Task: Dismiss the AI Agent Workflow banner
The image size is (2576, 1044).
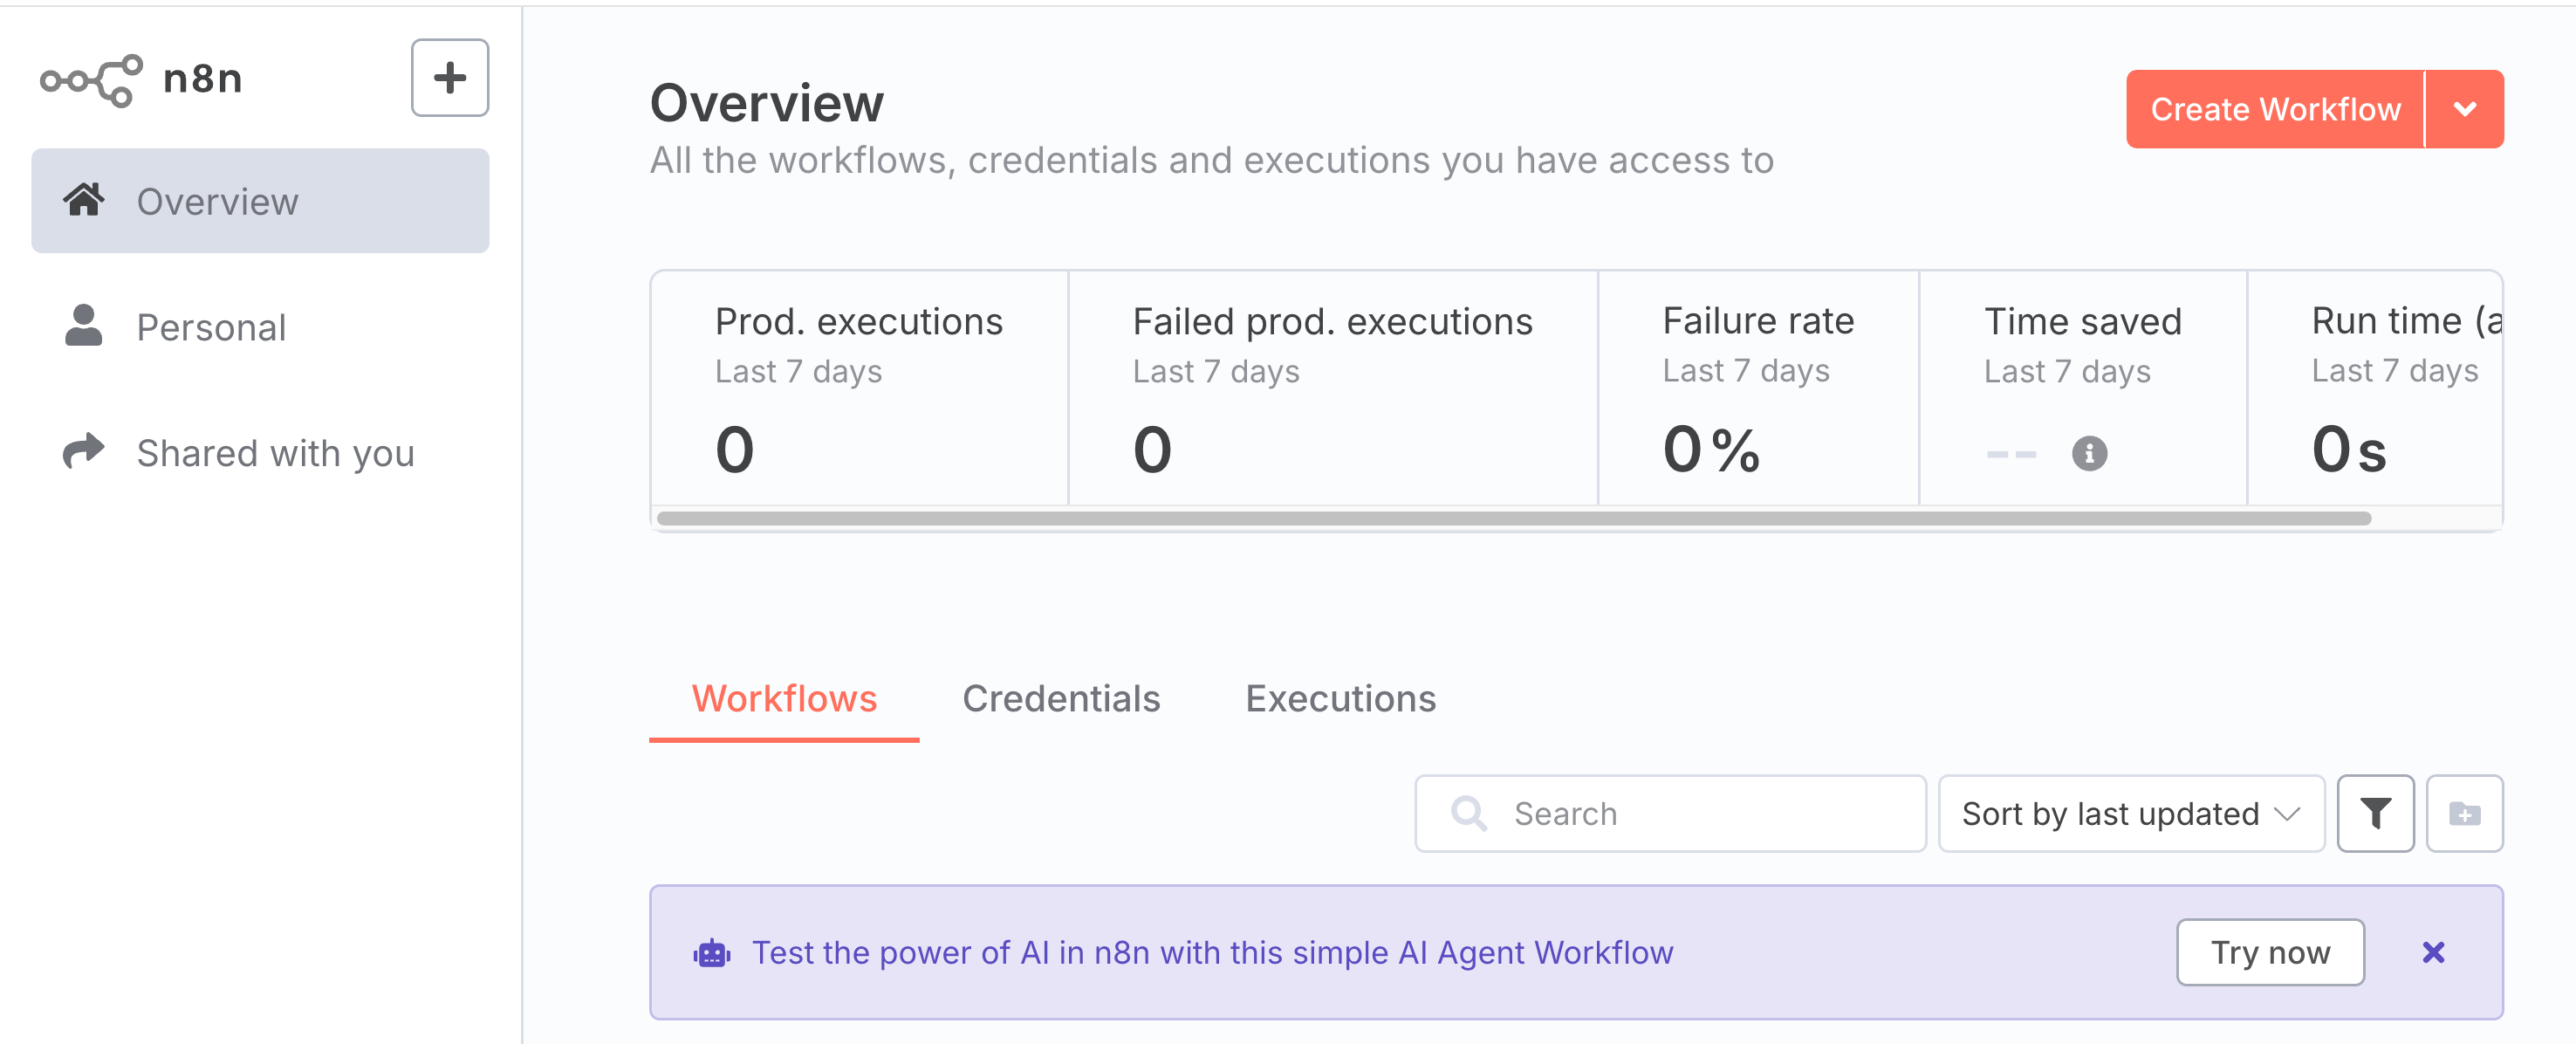Action: coord(2433,952)
